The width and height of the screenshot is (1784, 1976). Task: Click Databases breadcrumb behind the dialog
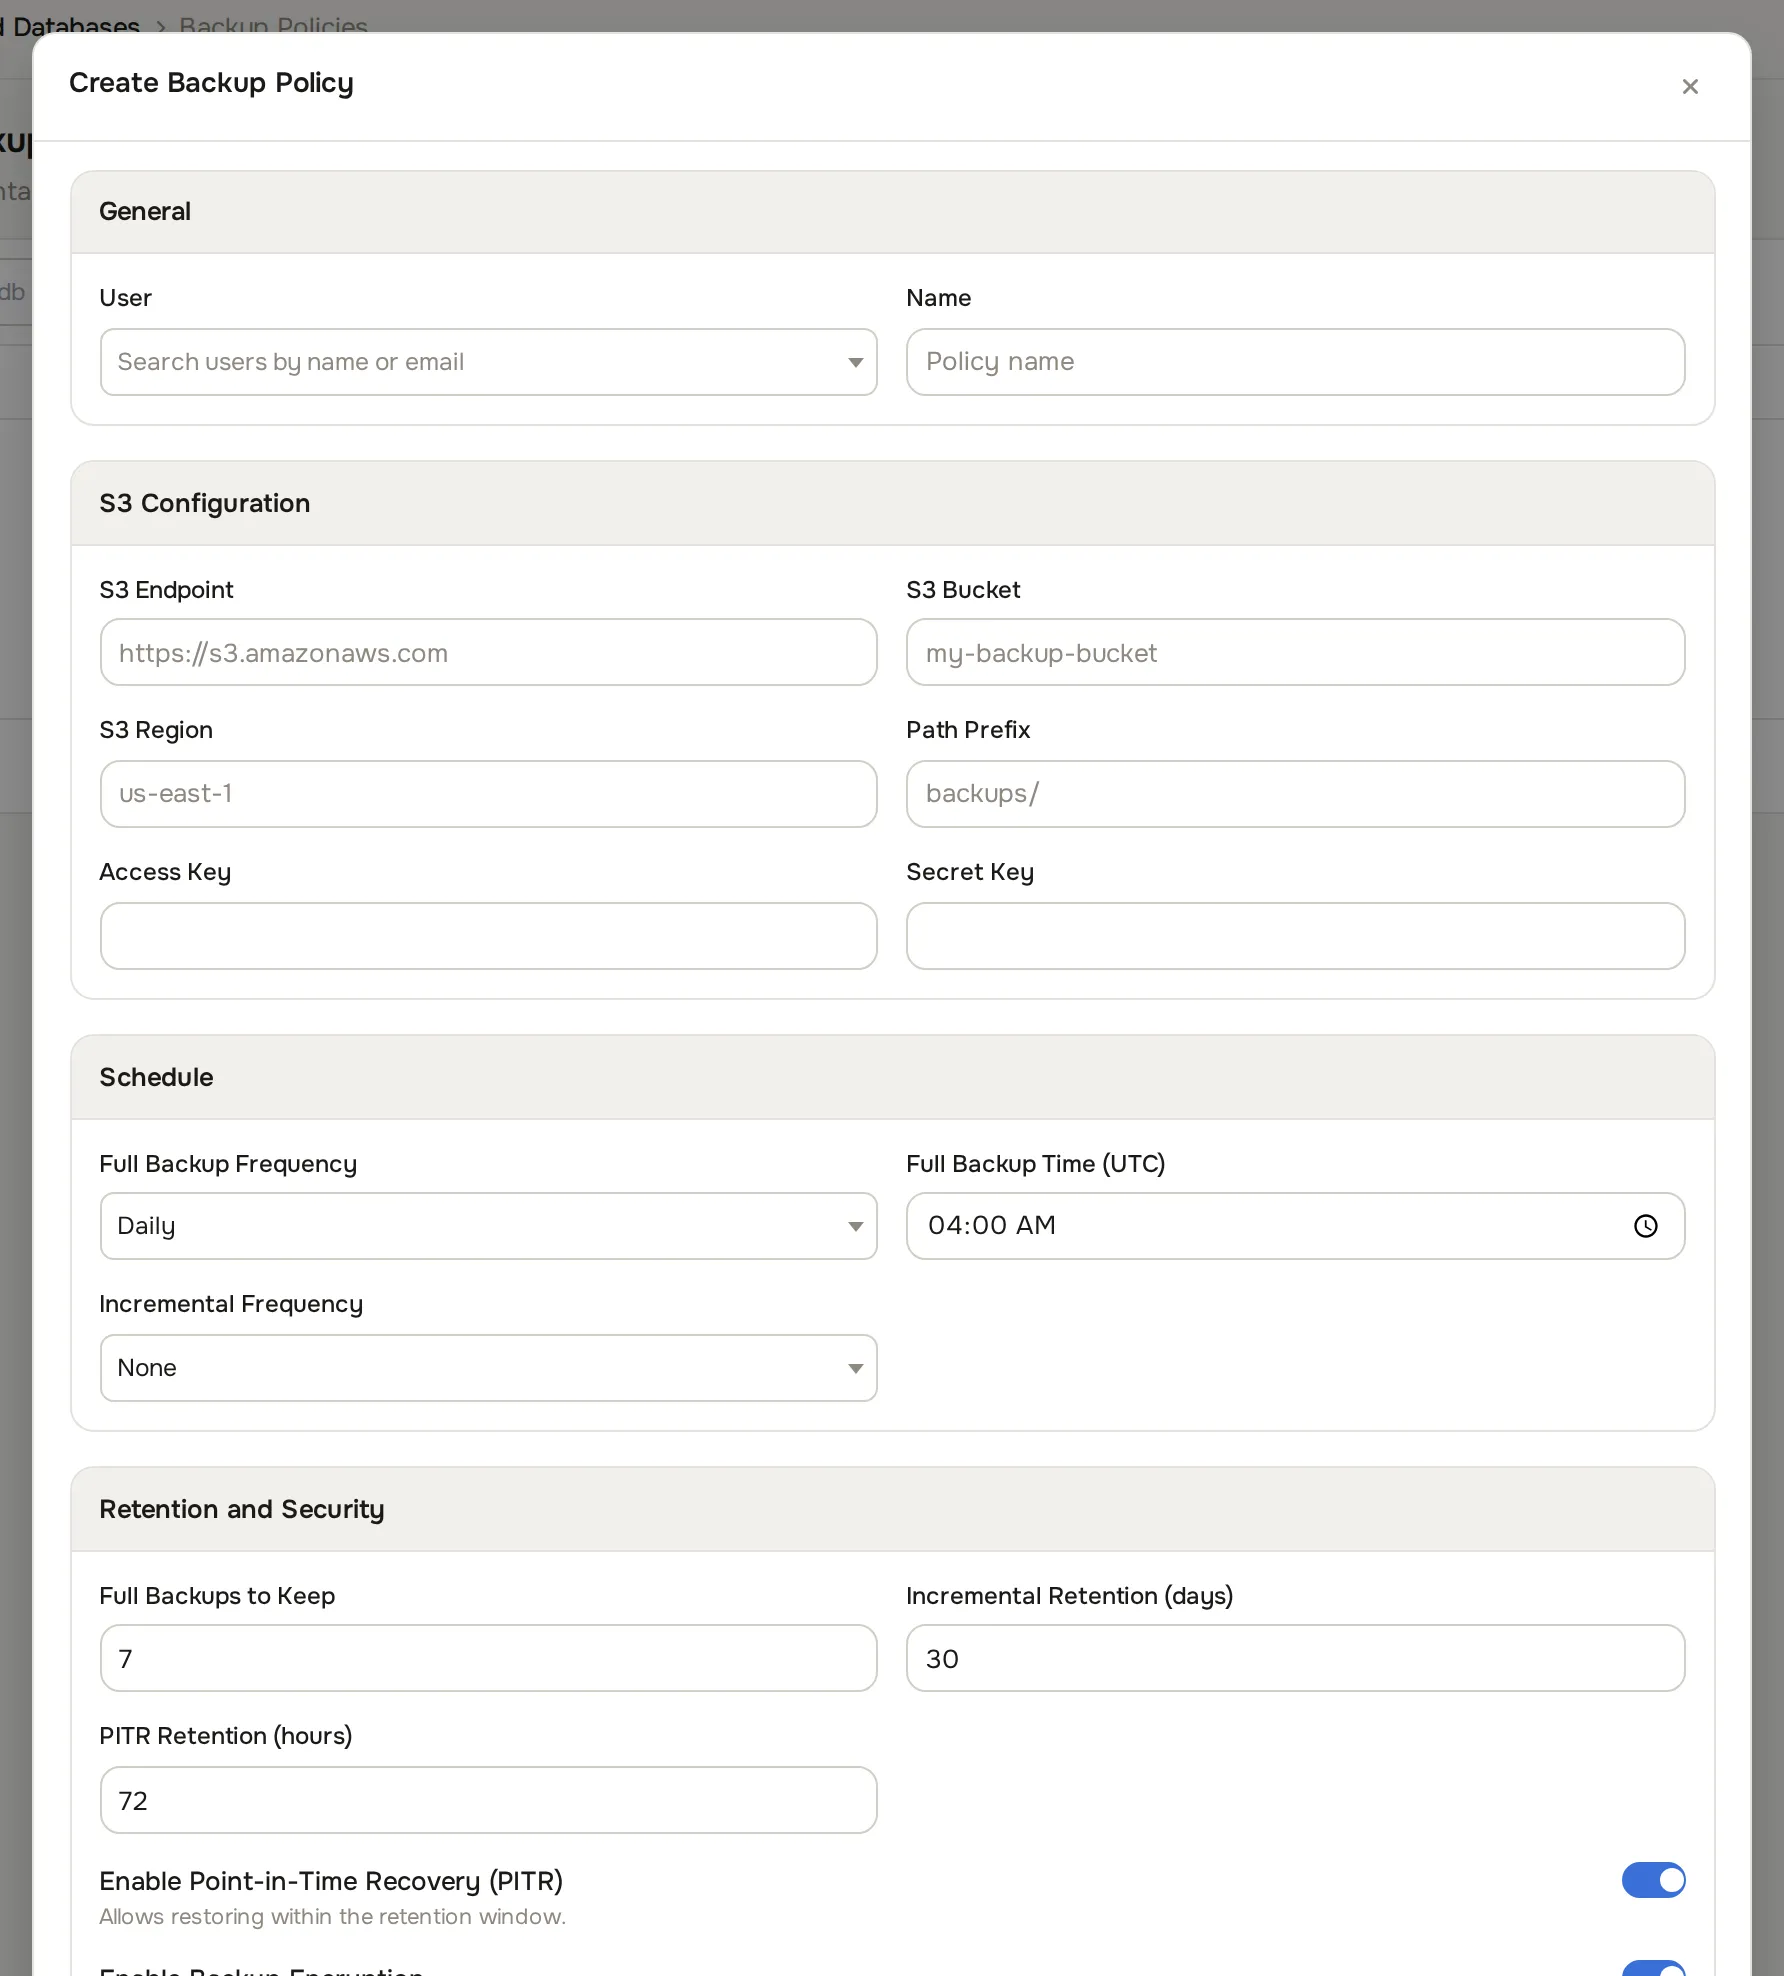click(72, 26)
